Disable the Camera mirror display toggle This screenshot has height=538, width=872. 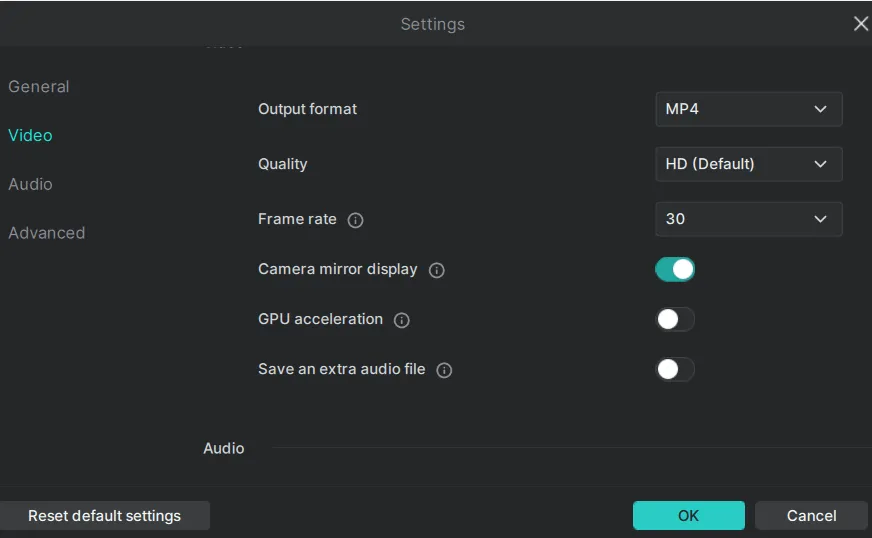pyautogui.click(x=675, y=269)
